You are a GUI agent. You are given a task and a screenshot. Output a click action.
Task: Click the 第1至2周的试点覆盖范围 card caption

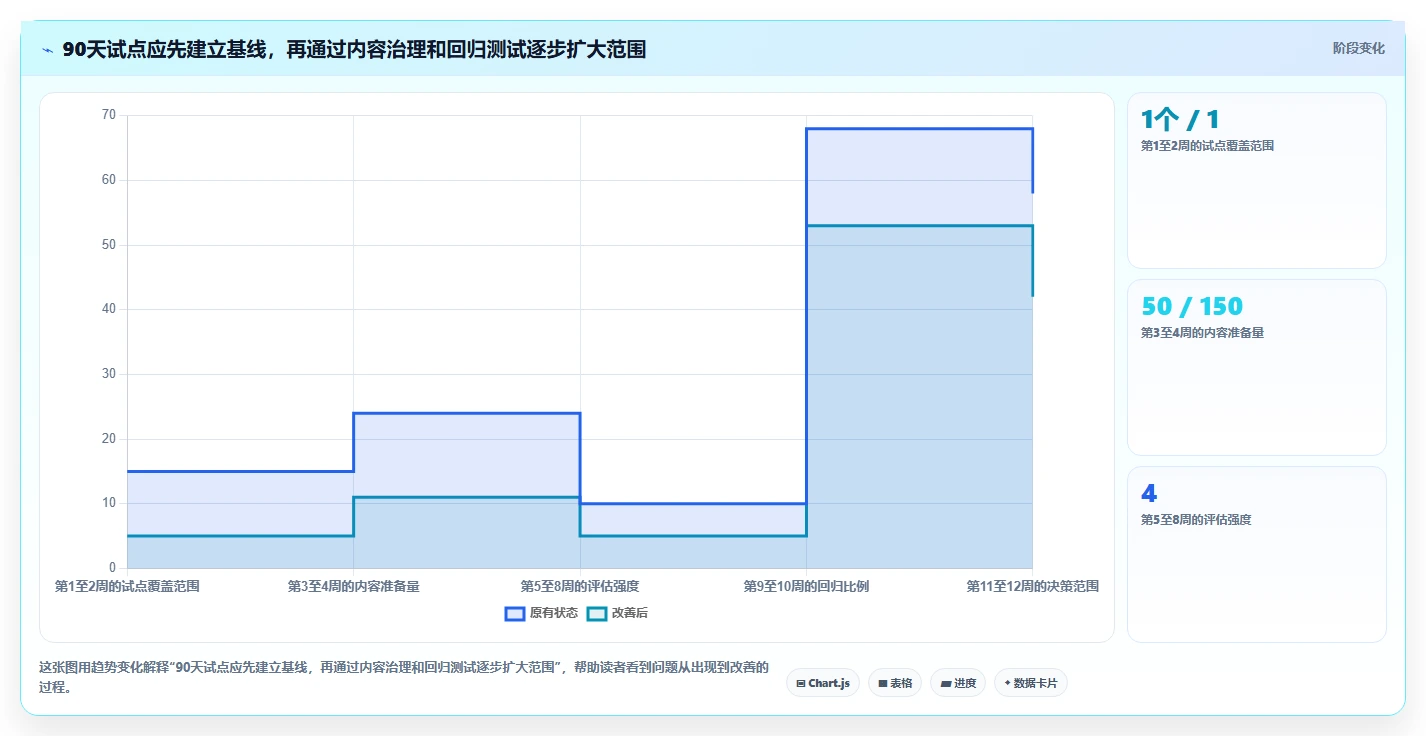[x=1207, y=146]
